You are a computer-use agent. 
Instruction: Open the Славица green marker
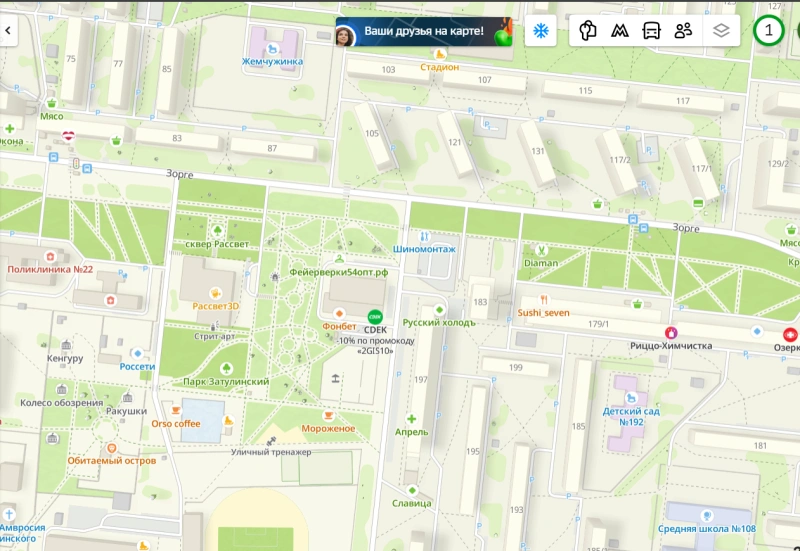click(x=412, y=490)
